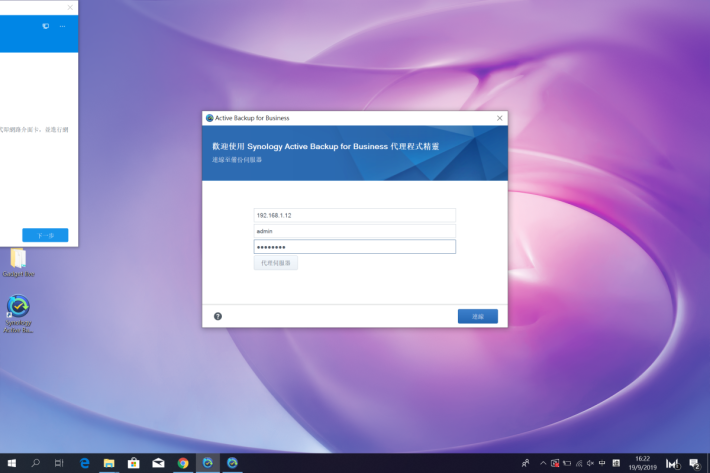Switch to the last Active Backup taskbar icon
This screenshot has width=710, height=473.
tap(232, 463)
